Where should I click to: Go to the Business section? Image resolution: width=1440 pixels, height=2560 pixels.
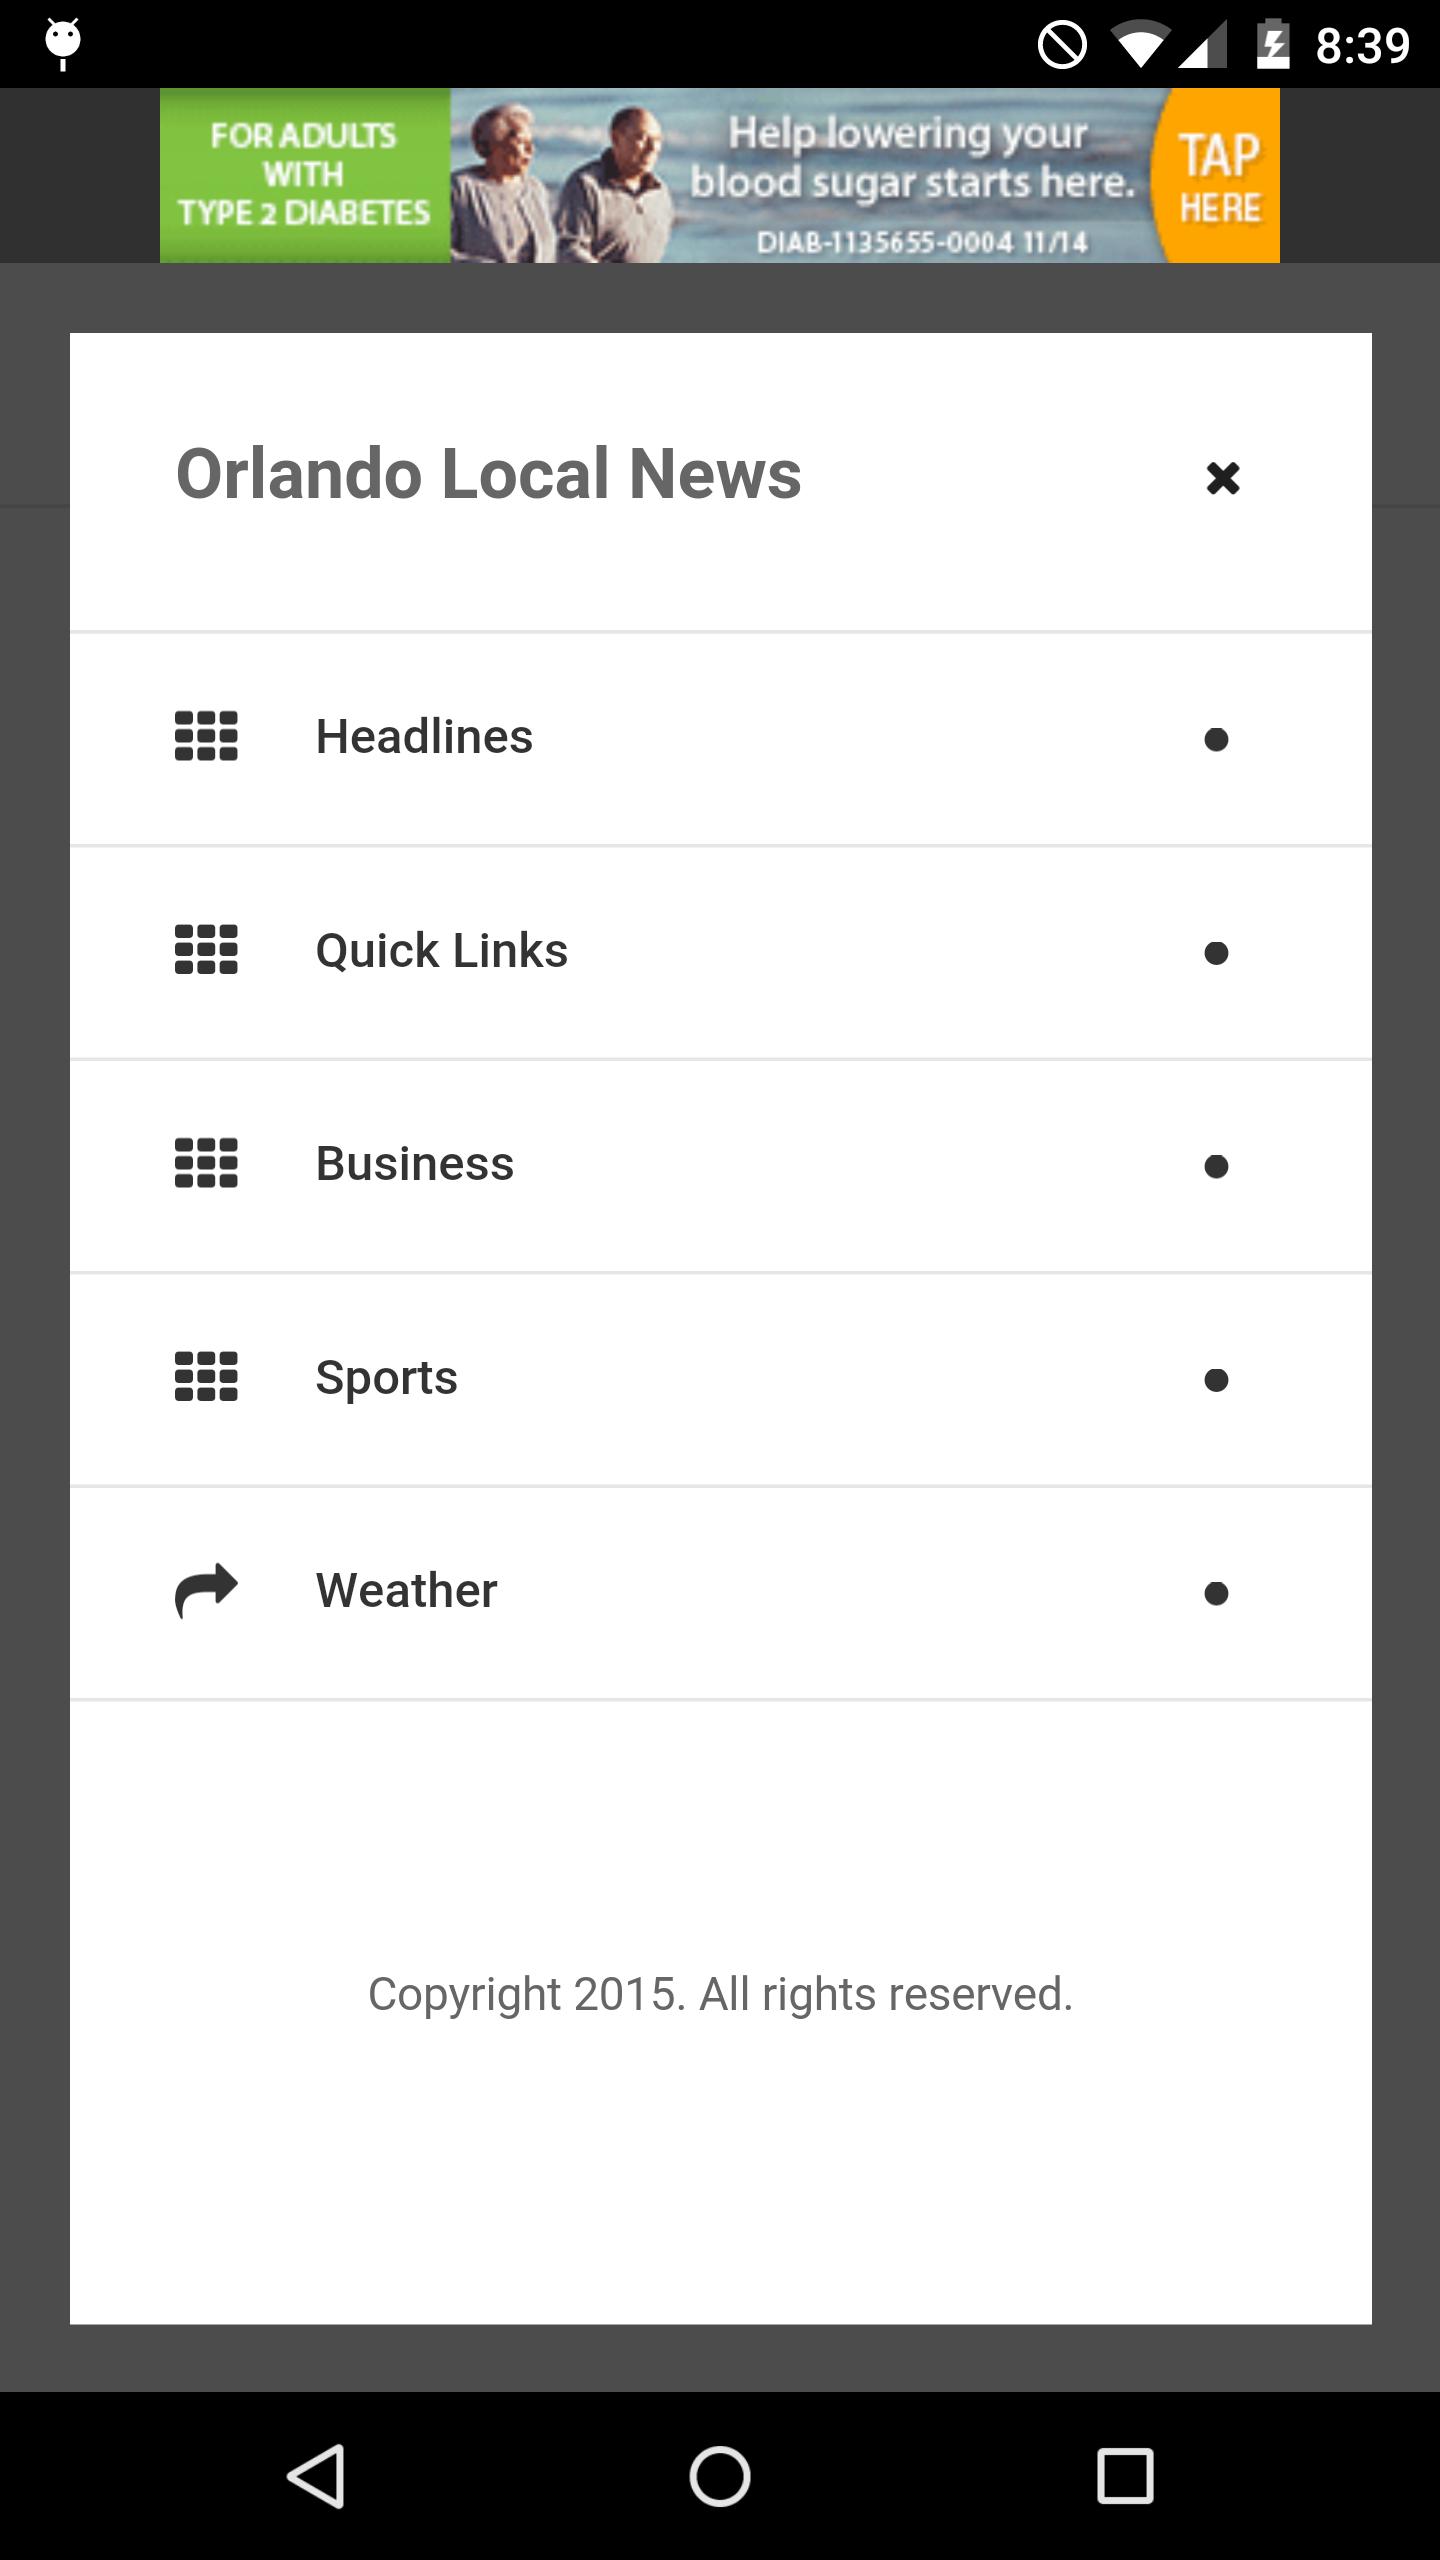[414, 1164]
